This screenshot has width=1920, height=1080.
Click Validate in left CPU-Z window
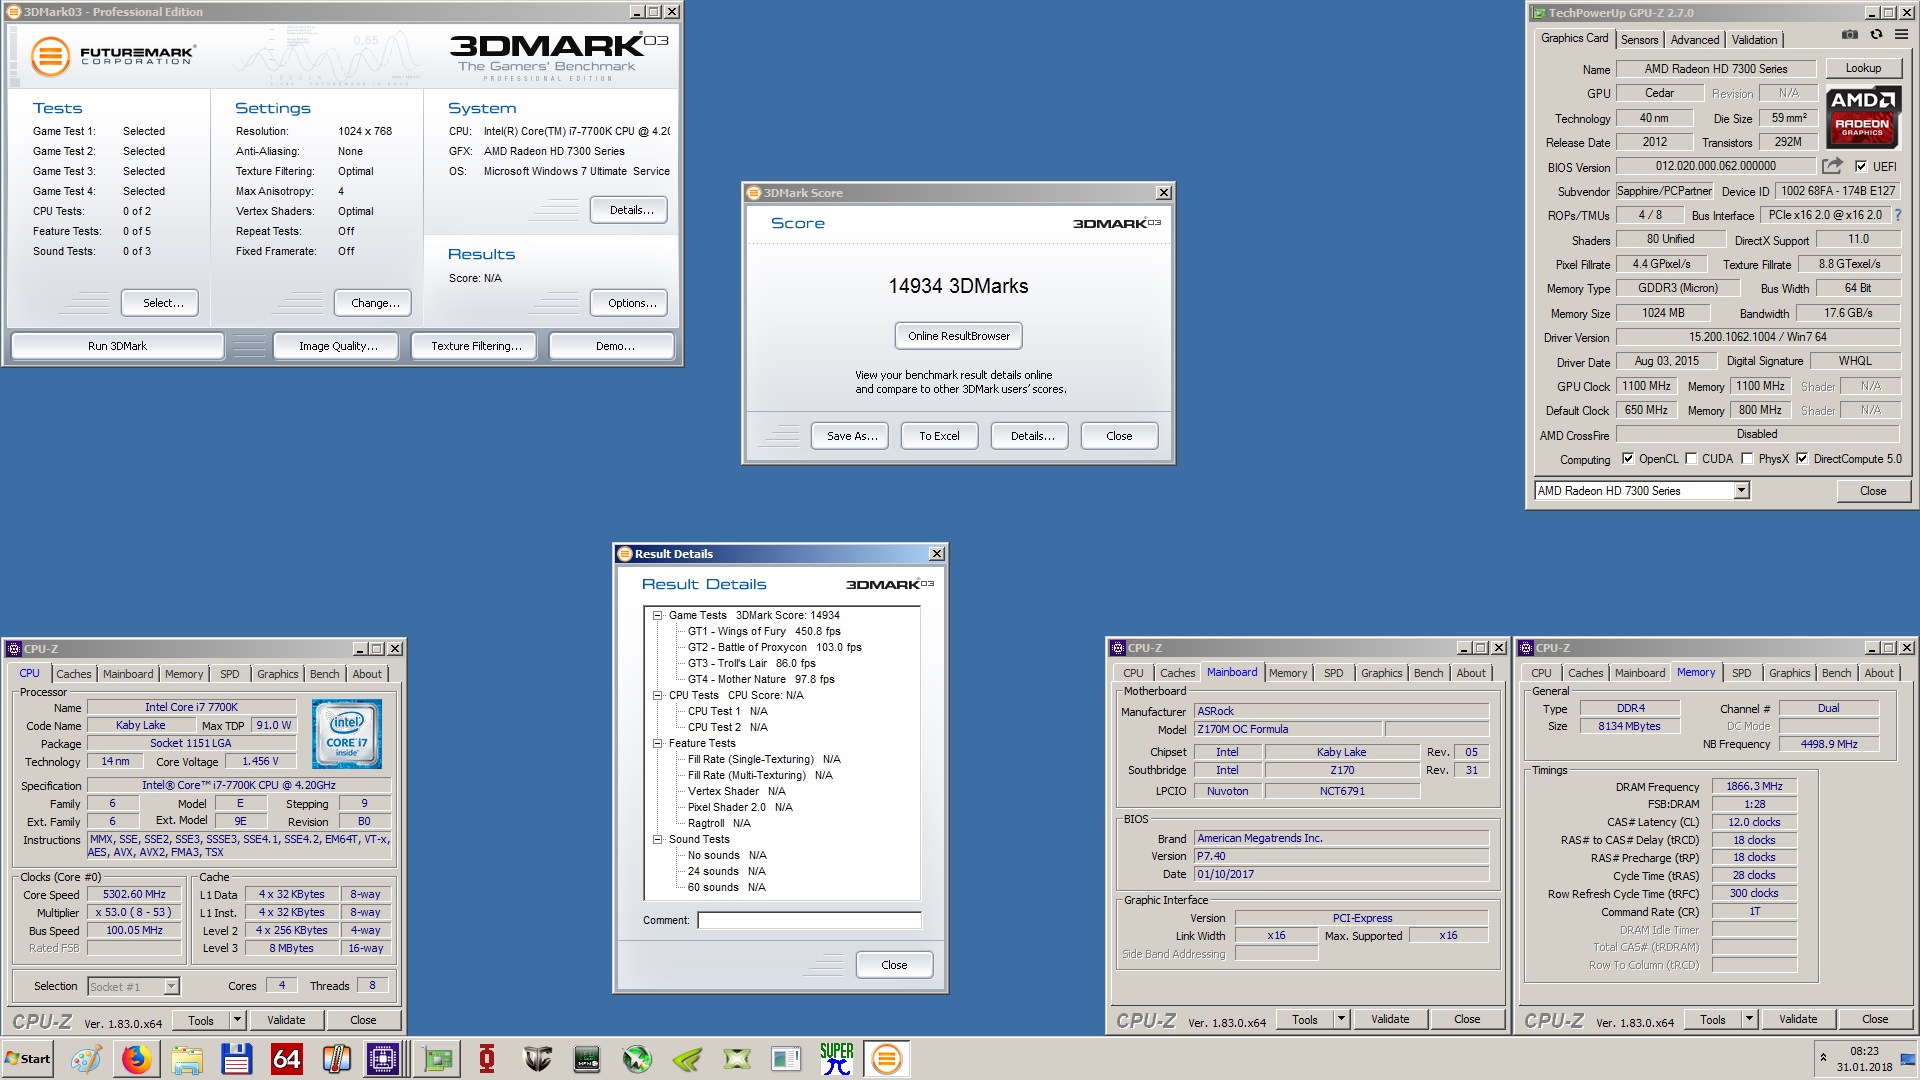click(286, 1020)
